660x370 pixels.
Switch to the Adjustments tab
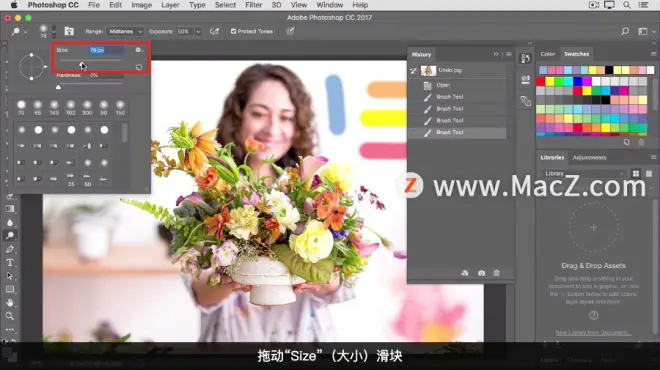[589, 157]
